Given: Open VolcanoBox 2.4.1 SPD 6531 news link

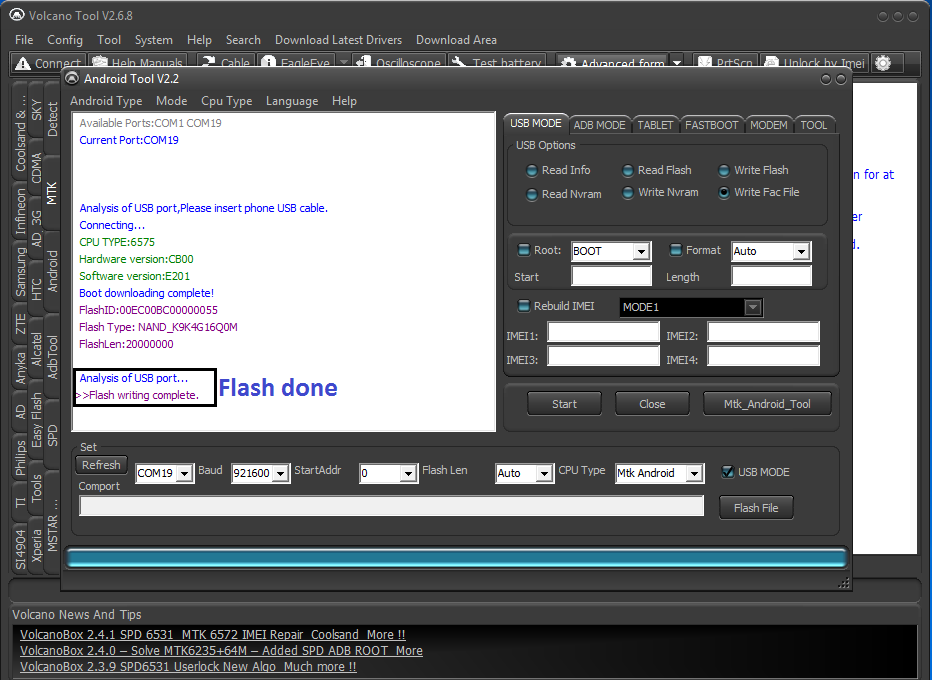Looking at the screenshot, I should [213, 635].
